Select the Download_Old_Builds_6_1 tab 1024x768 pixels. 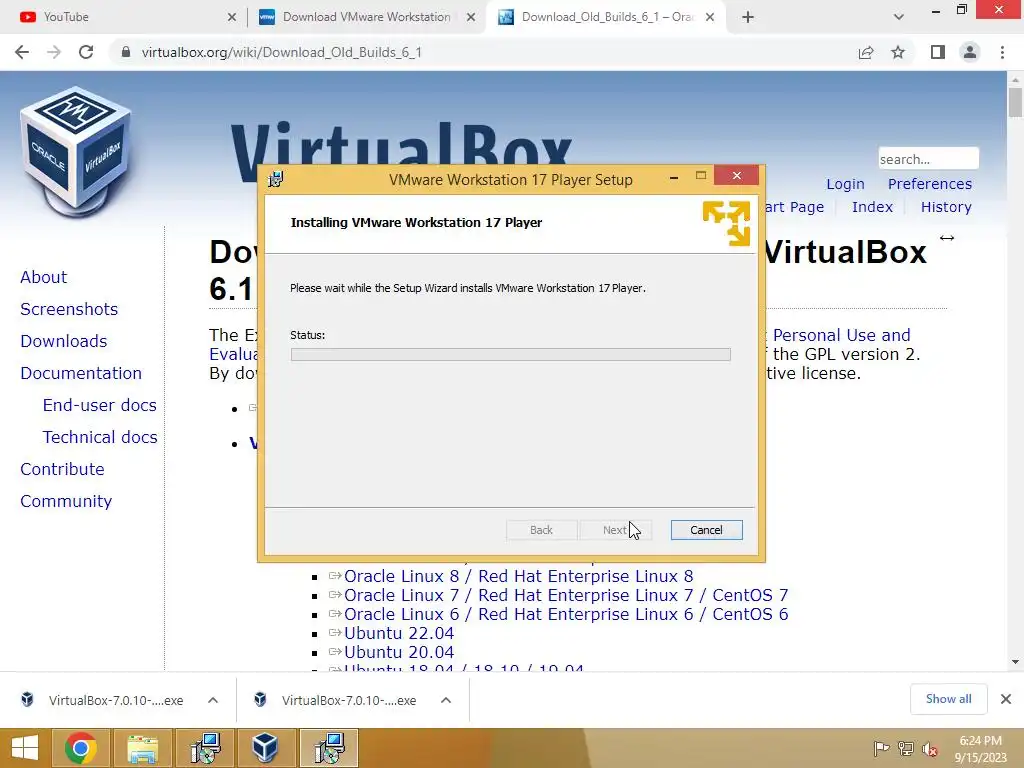point(605,17)
